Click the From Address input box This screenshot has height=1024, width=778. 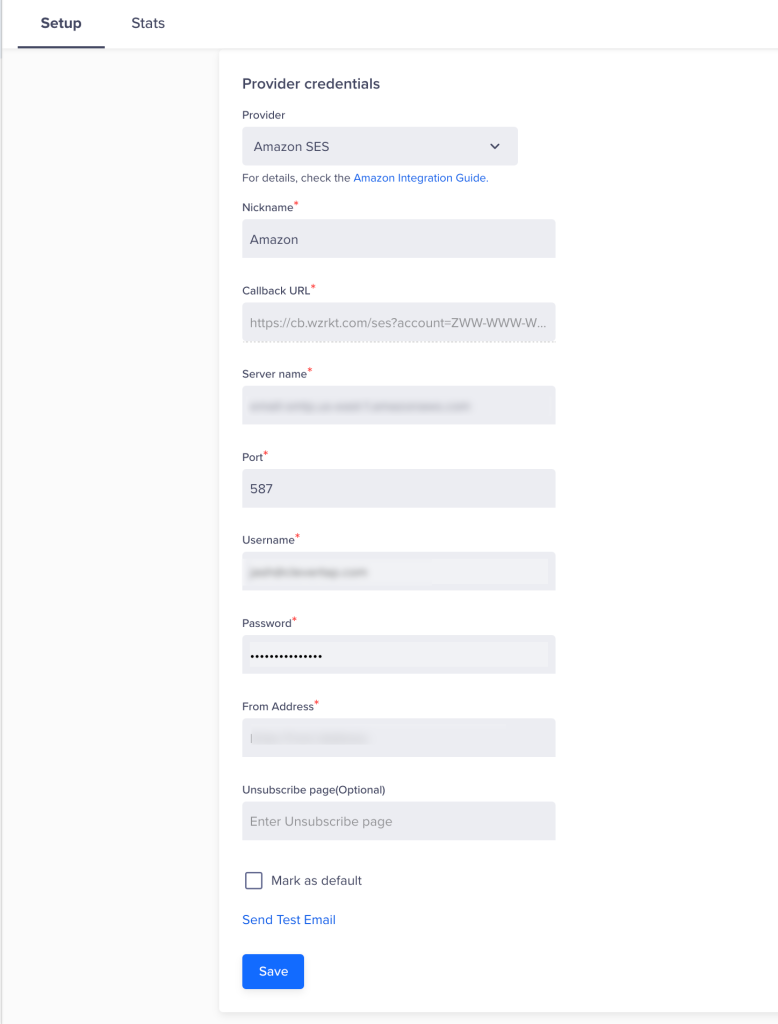[398, 738]
